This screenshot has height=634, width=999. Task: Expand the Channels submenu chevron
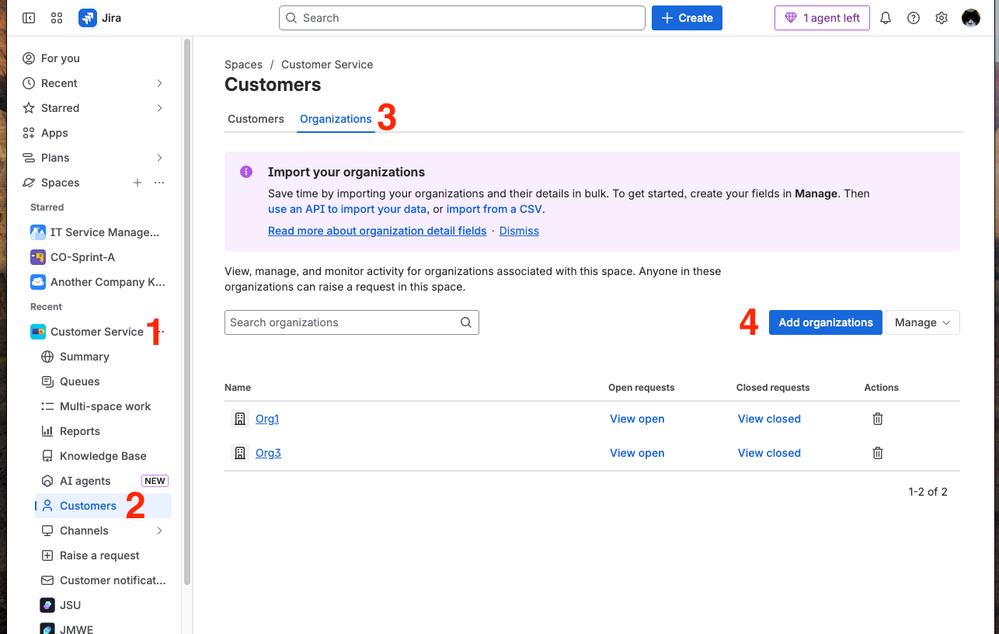pos(159,531)
